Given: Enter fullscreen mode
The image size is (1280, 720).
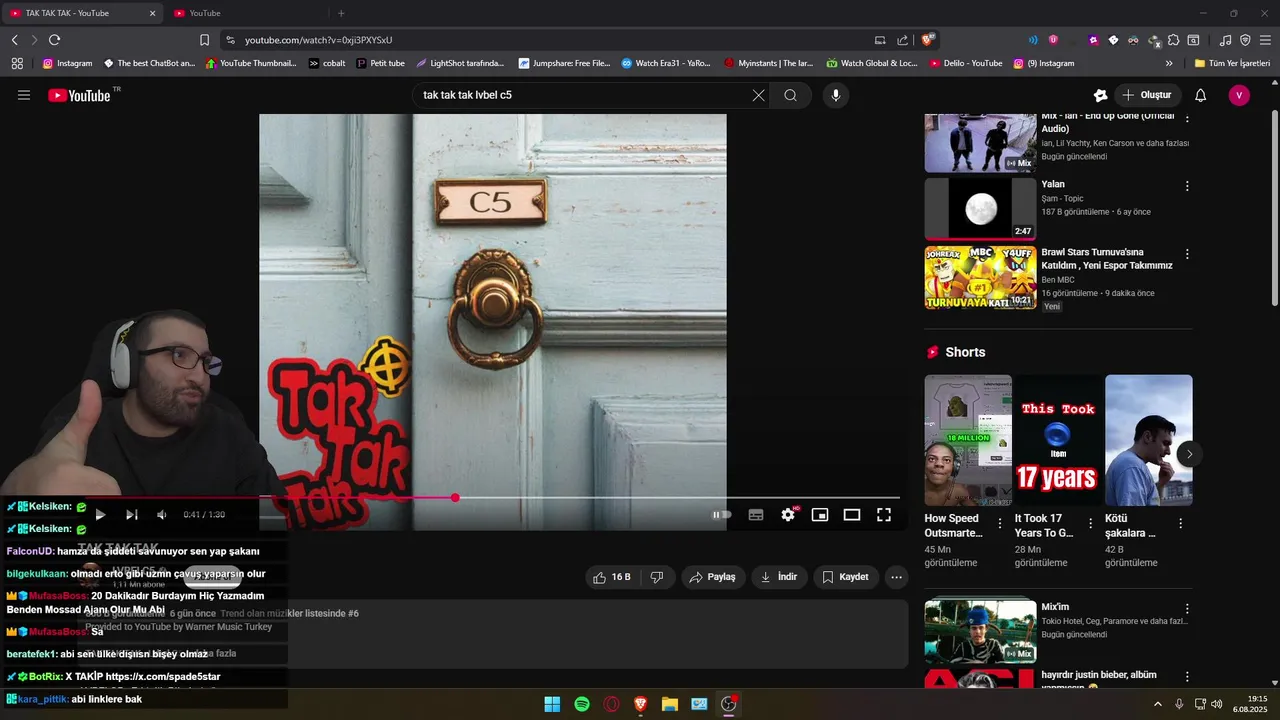Looking at the screenshot, I should [884, 515].
